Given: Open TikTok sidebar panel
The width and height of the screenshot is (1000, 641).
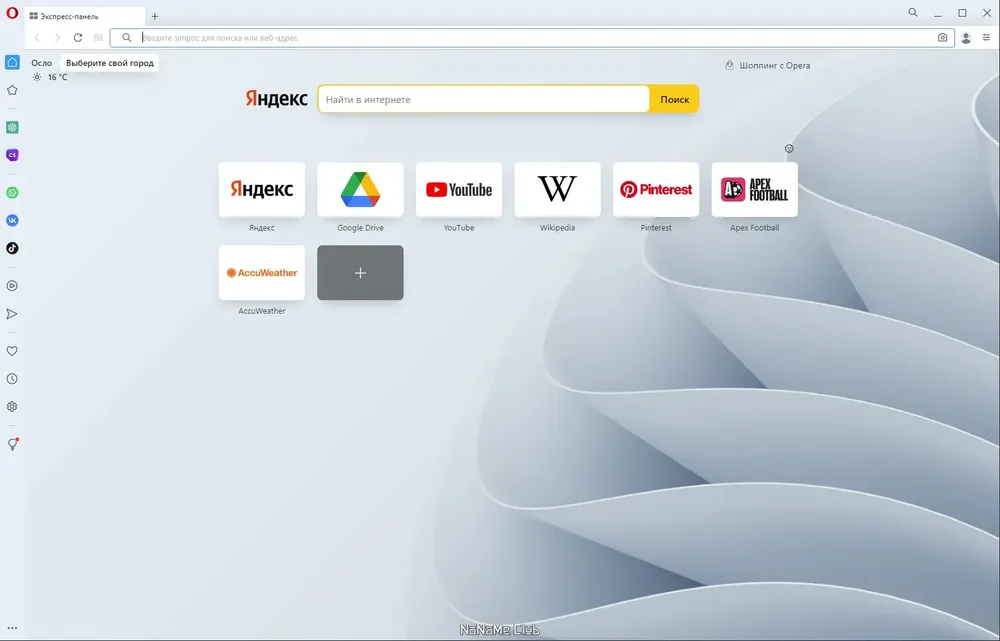Looking at the screenshot, I should [12, 248].
